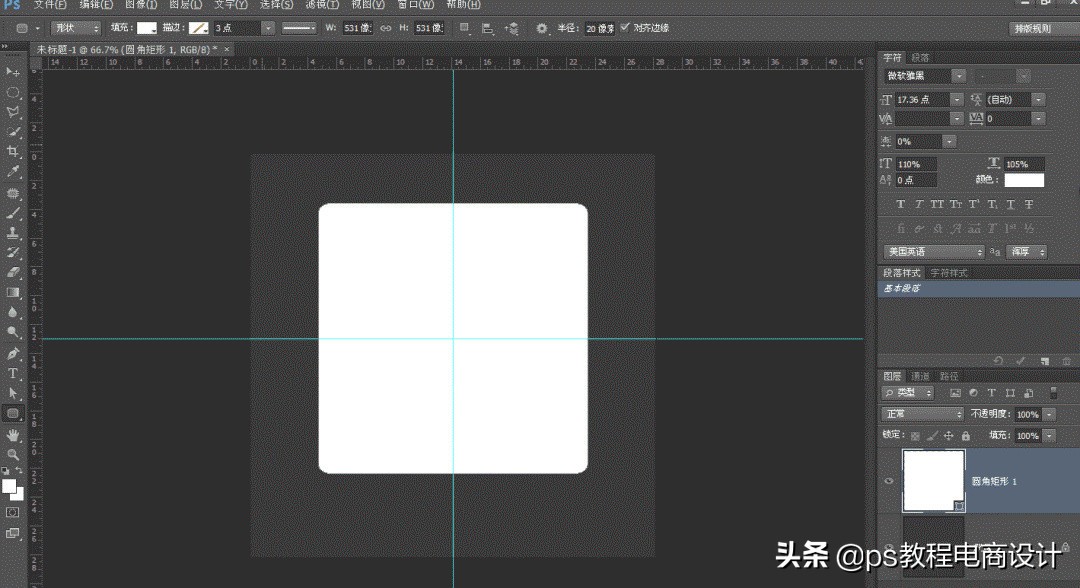Screen dimensions: 1080x588
Task: Select the Hand tool
Action: tap(13, 436)
